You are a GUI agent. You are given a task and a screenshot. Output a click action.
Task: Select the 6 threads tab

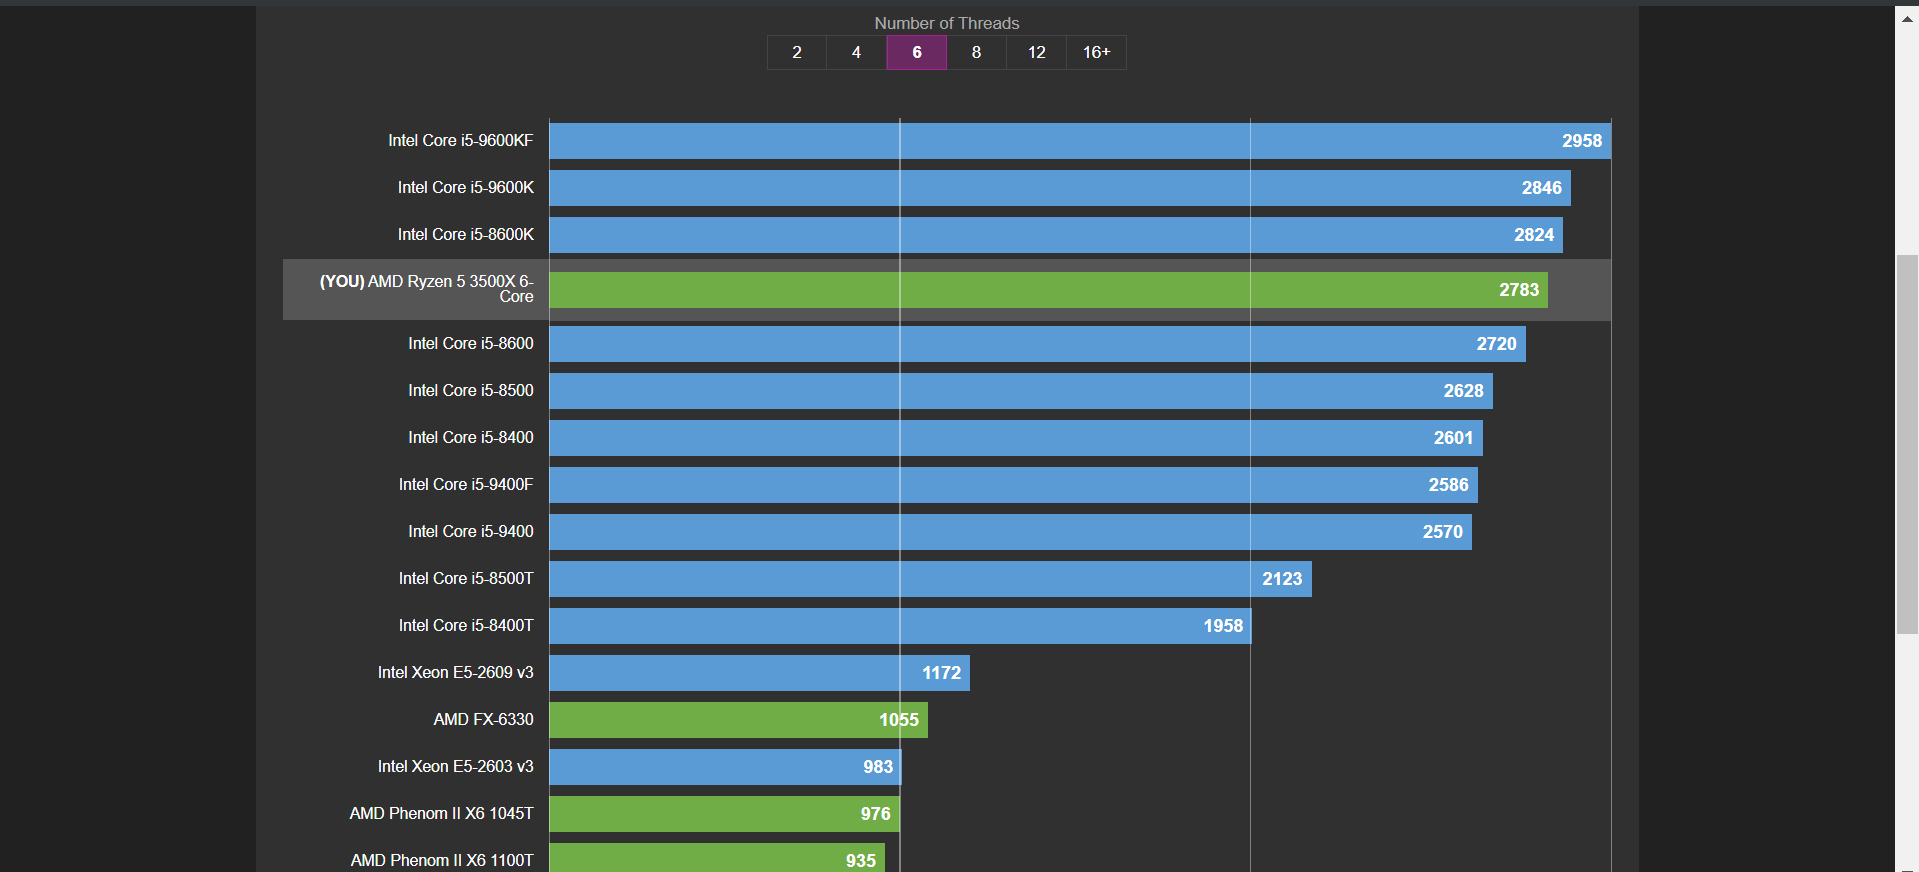pyautogui.click(x=917, y=52)
